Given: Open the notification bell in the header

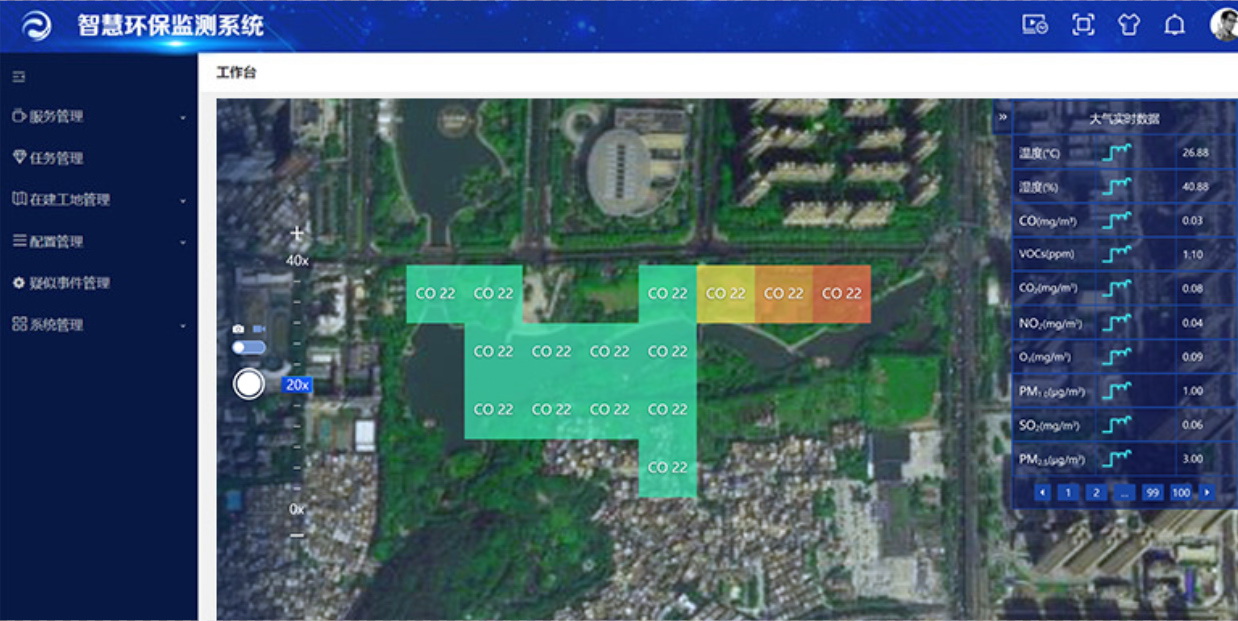Looking at the screenshot, I should pyautogui.click(x=1175, y=26).
